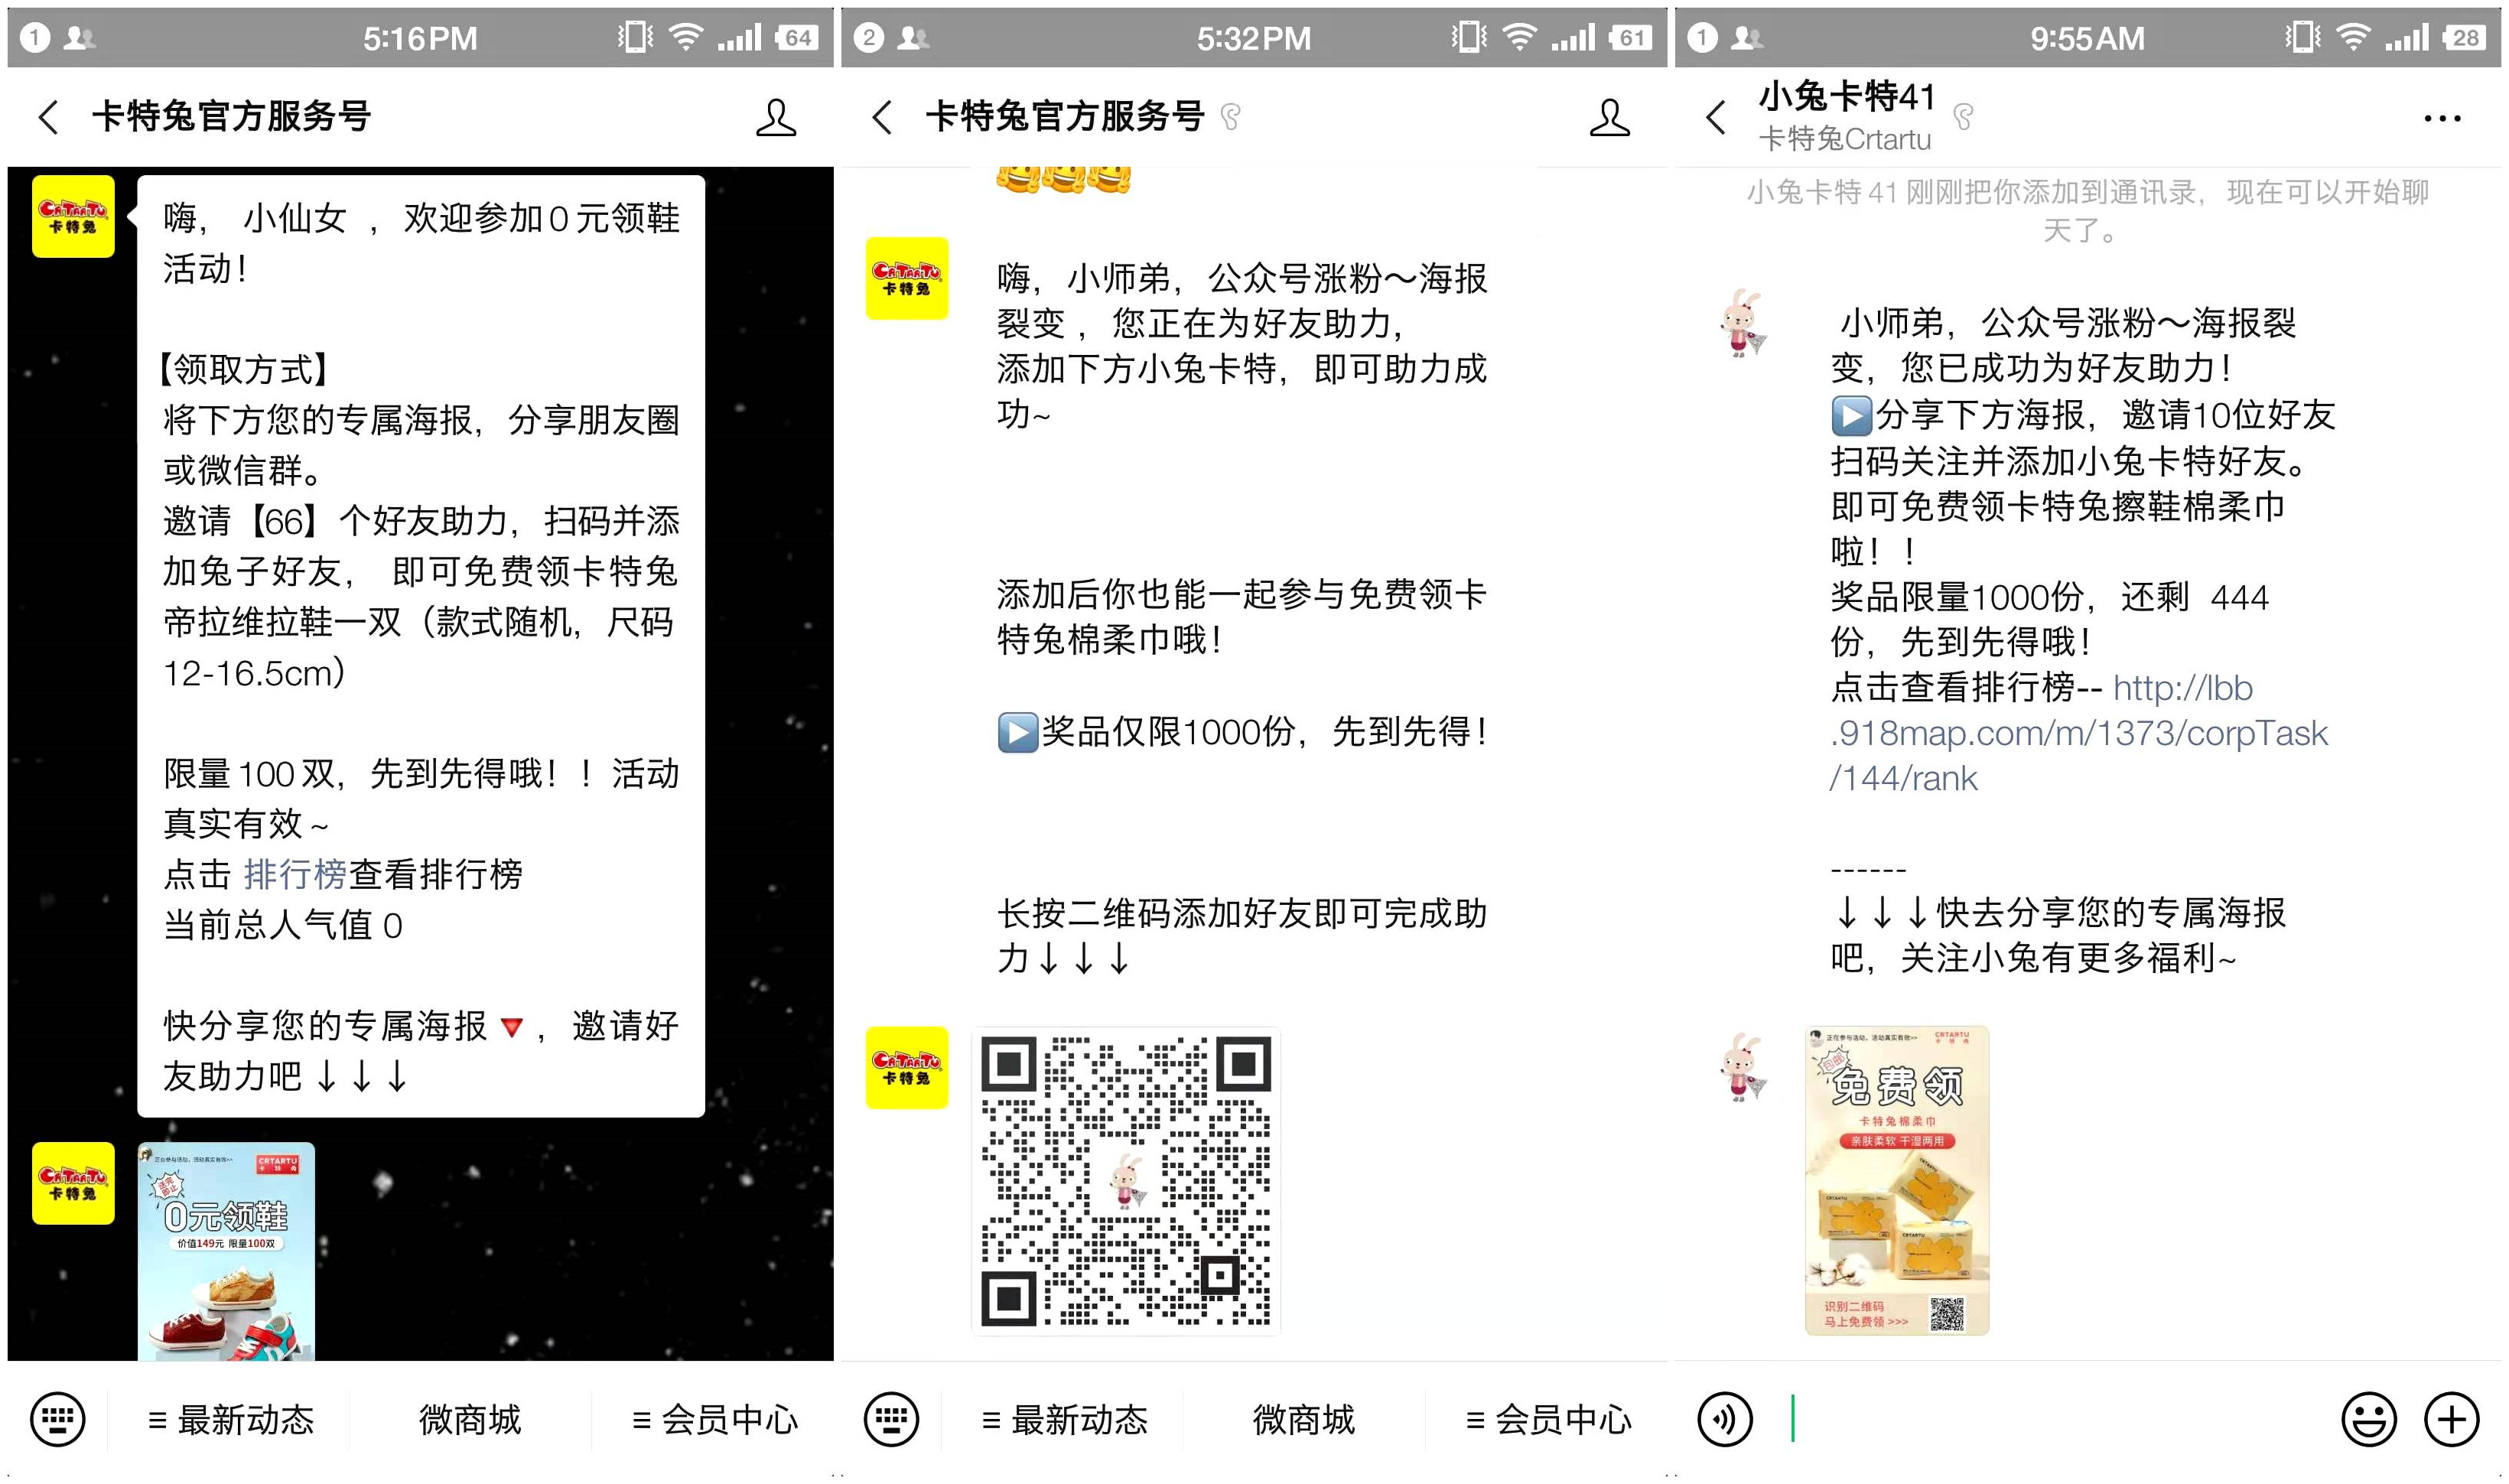Open 最新动态 menu in 5:32PM chat screen
This screenshot has height=1484, width=2509.
[x=1065, y=1419]
